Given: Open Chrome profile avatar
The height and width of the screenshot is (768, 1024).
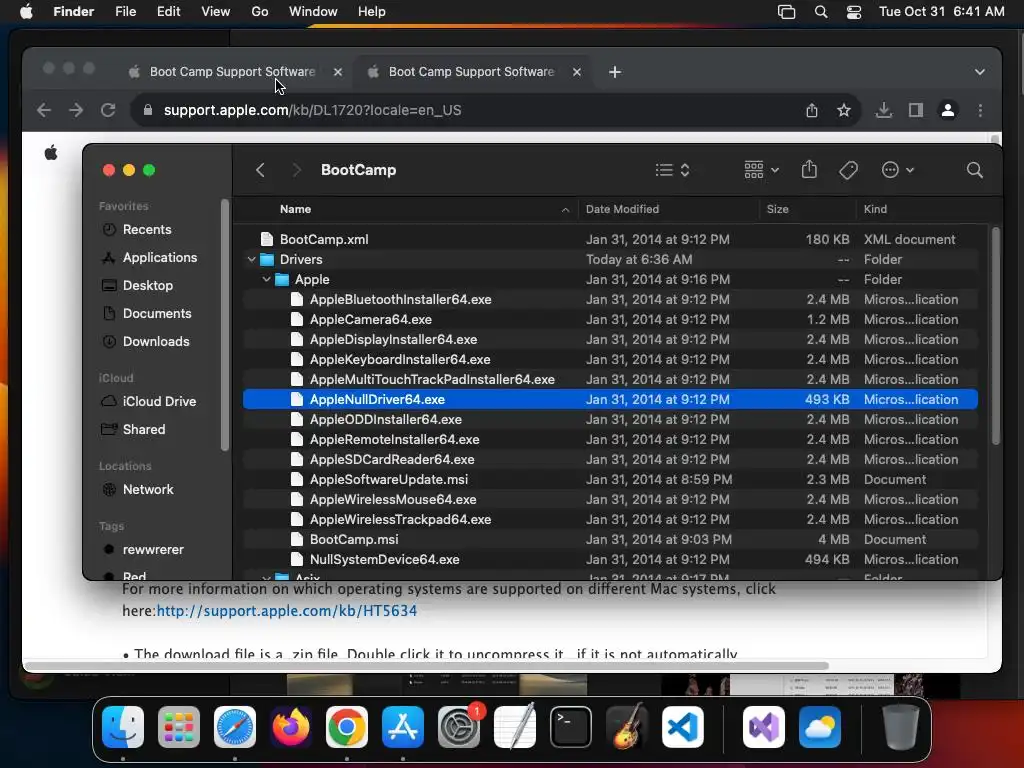Looking at the screenshot, I should coord(948,110).
